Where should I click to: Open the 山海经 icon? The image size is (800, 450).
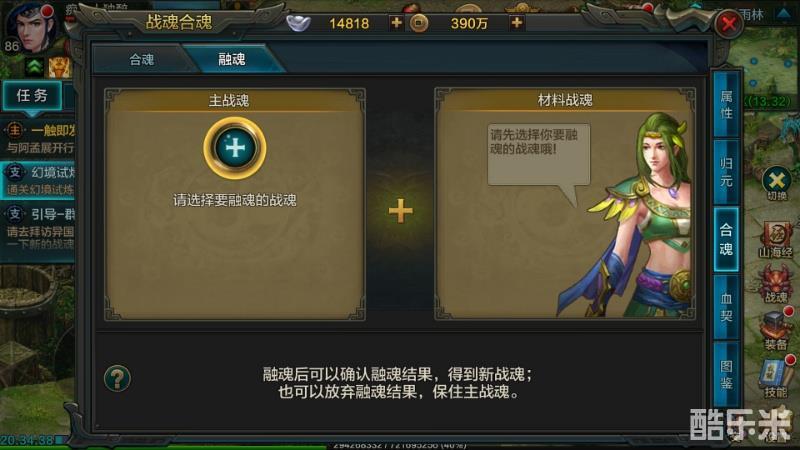(x=776, y=239)
